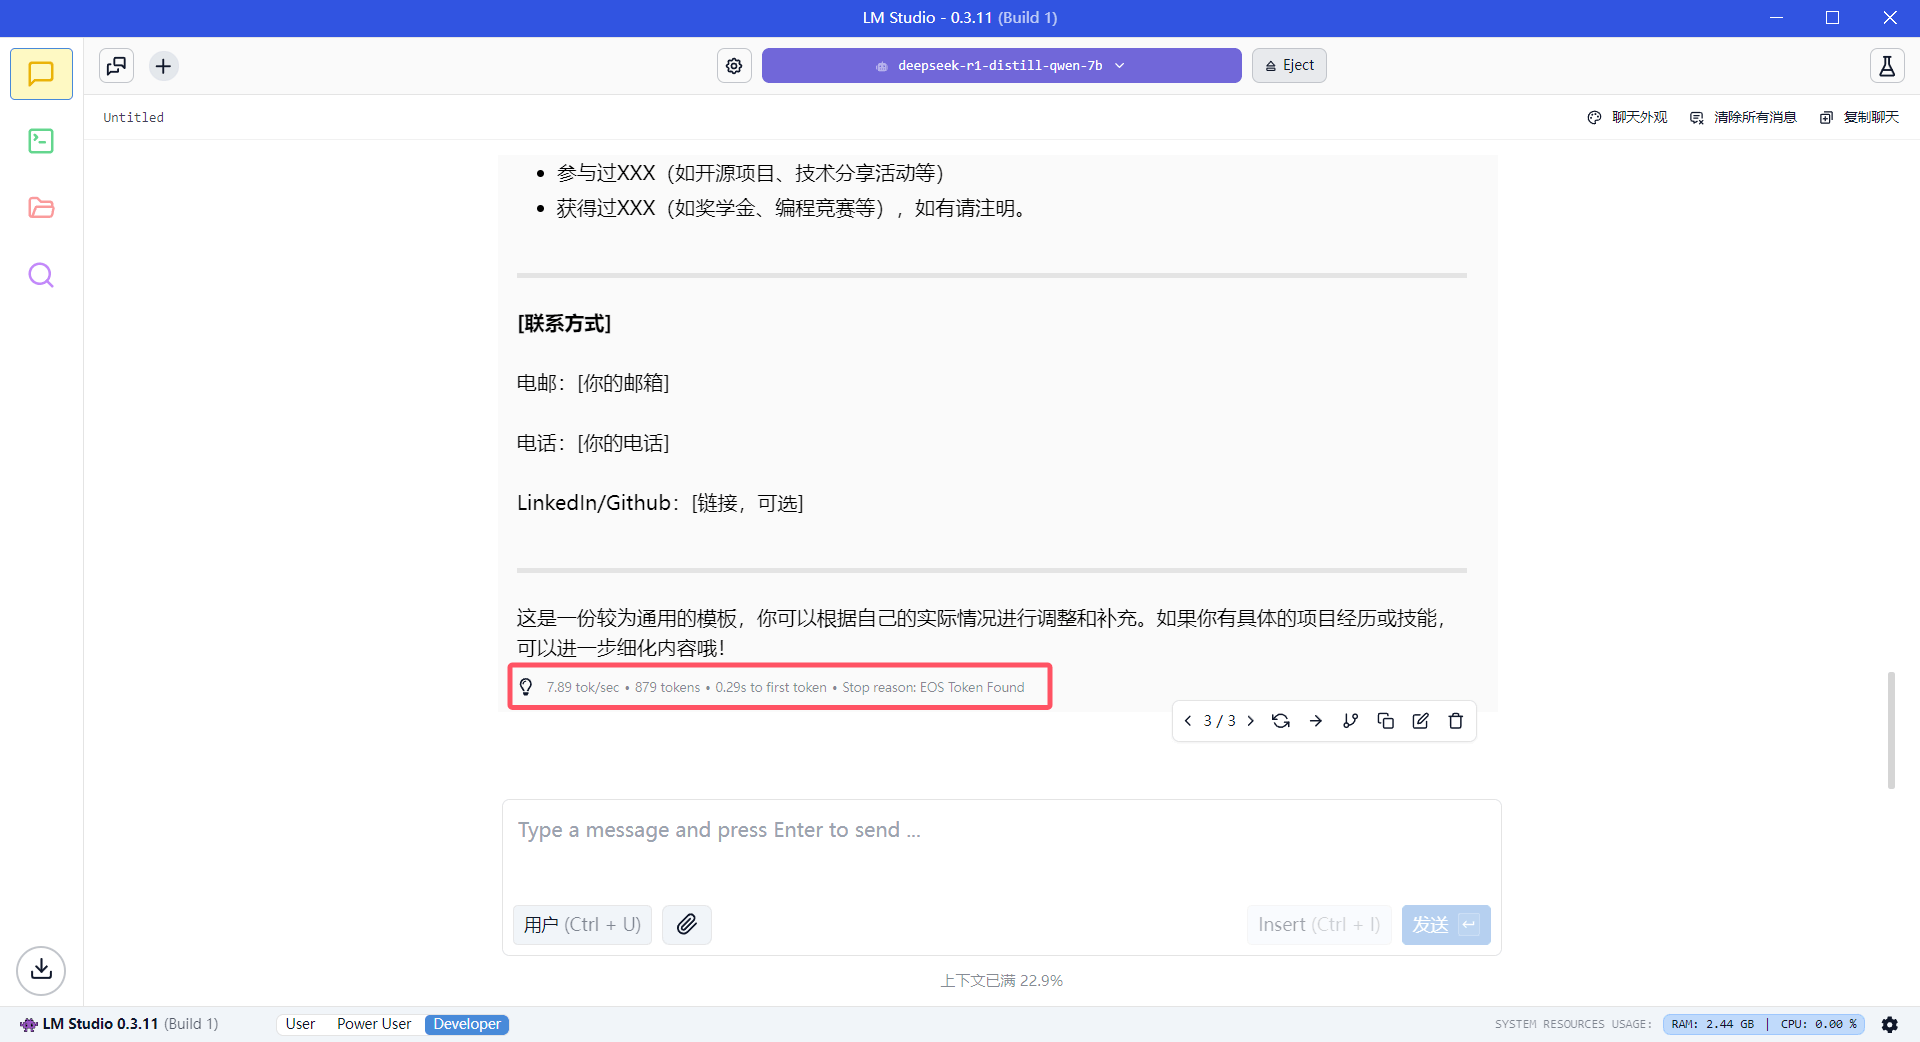Click 清除所有消息 to clear messages
The width and height of the screenshot is (1920, 1042).
(x=1744, y=118)
